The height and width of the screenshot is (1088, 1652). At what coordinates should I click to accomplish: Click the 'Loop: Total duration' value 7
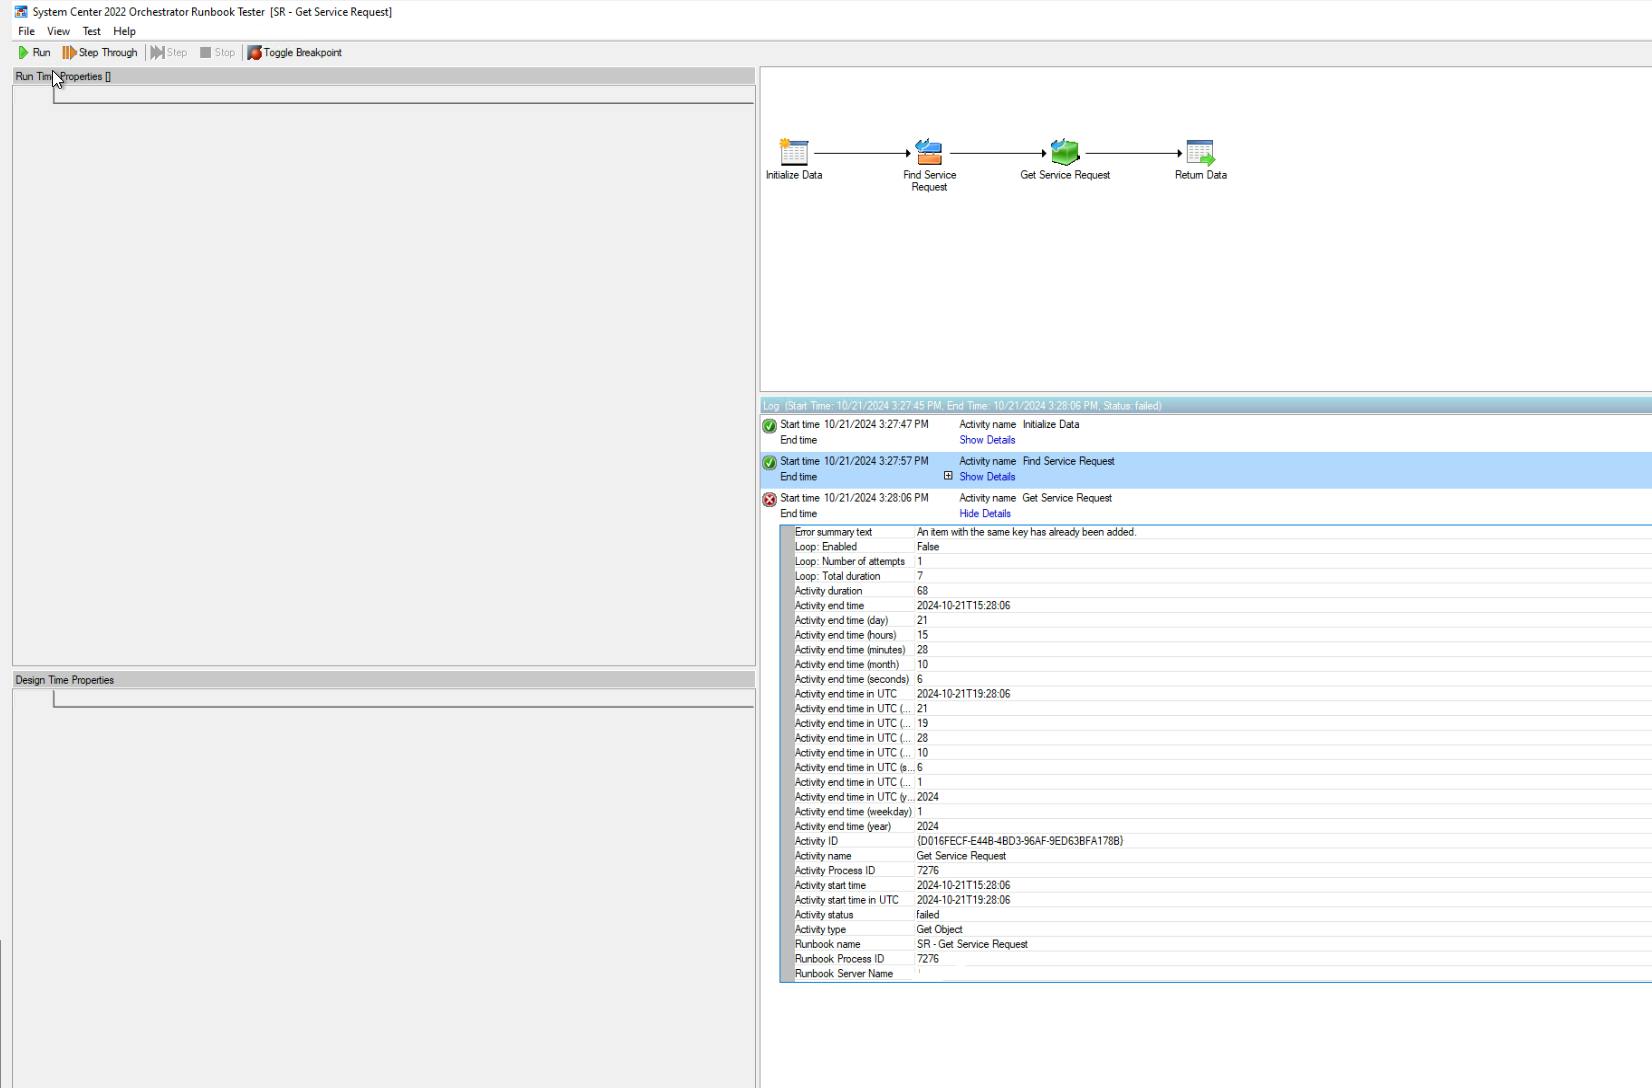[920, 576]
